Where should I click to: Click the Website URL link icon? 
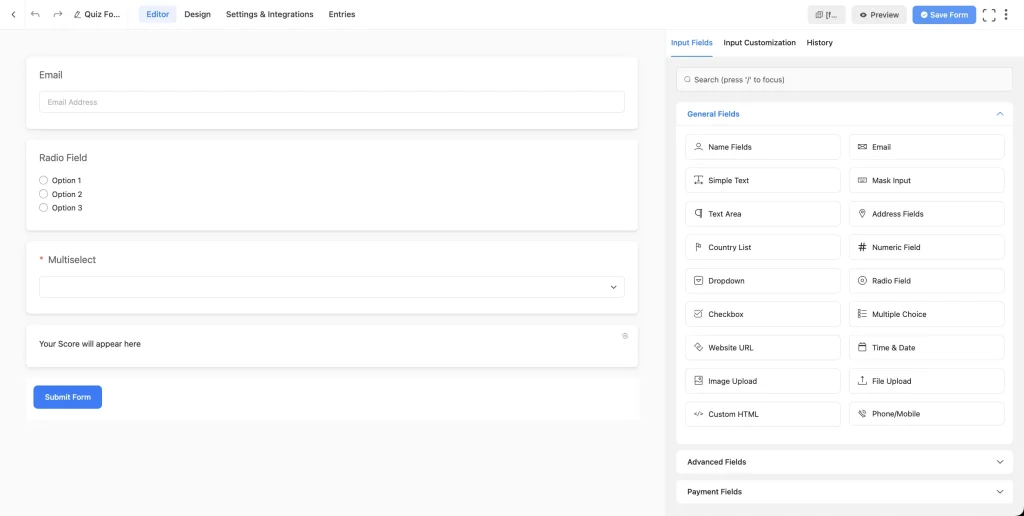(698, 347)
